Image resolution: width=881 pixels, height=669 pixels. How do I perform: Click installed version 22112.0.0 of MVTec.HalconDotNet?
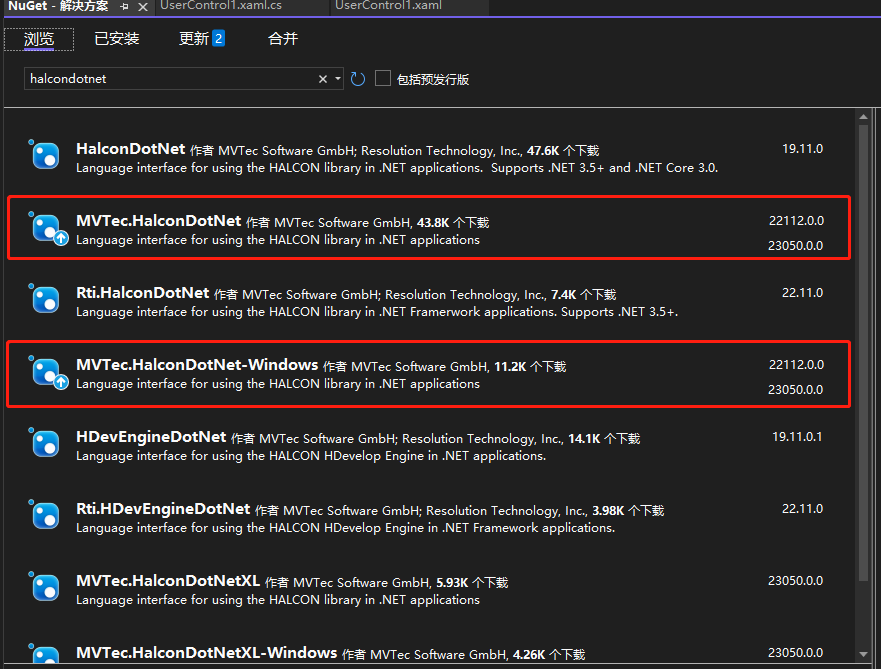coord(796,221)
